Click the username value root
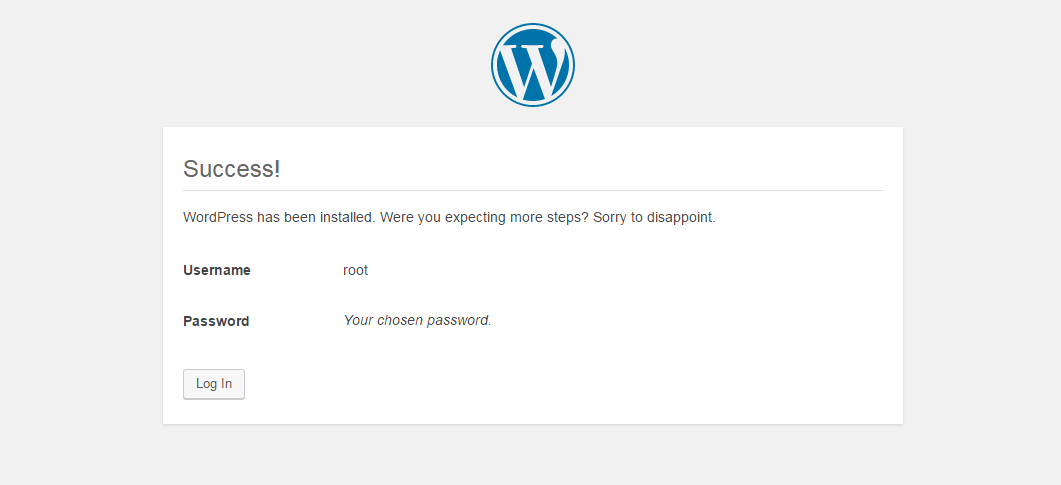The width and height of the screenshot is (1061, 485). [355, 271]
